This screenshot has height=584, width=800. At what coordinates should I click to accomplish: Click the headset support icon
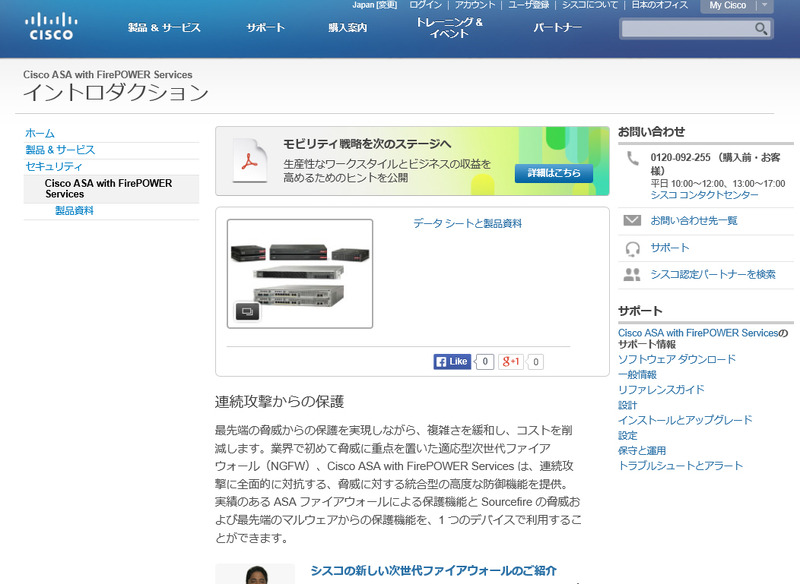tap(632, 248)
